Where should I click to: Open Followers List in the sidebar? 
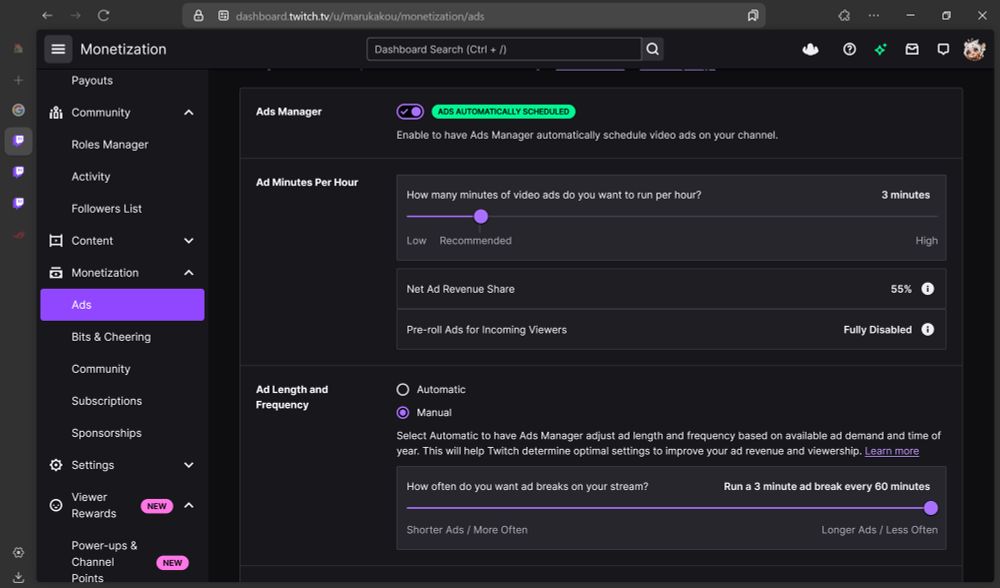(x=107, y=209)
